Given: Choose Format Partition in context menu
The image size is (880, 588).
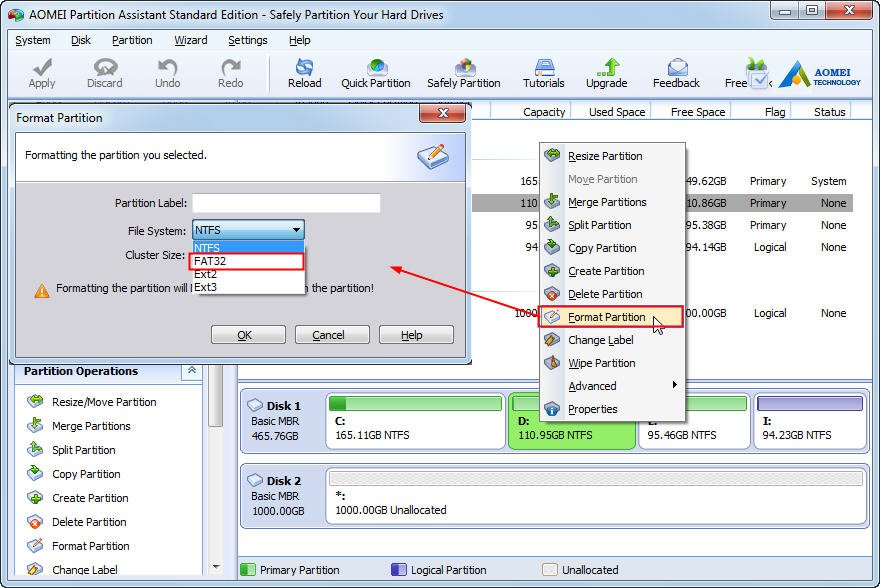Looking at the screenshot, I should click(611, 317).
